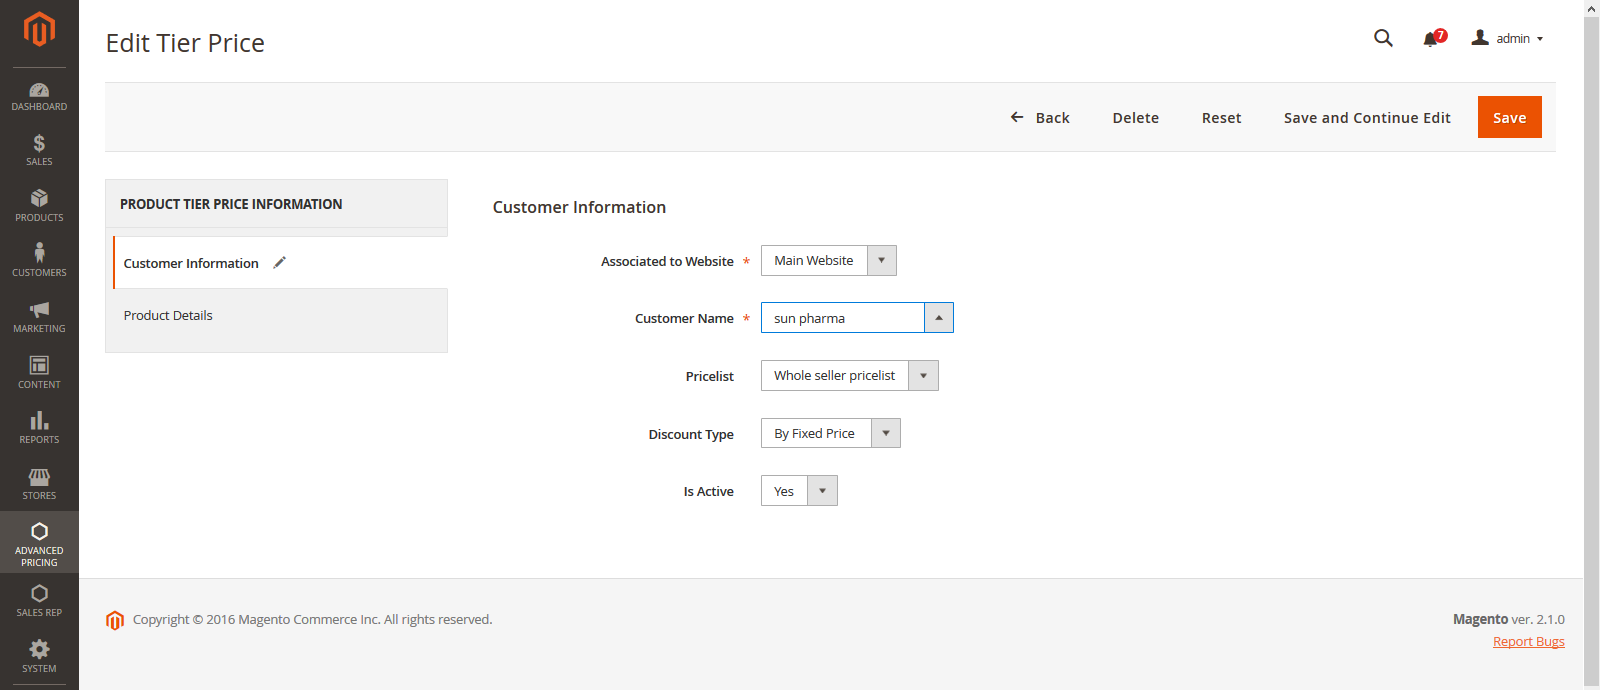Click the Magento logo in the sidebar
The image size is (1600, 690).
coord(39,29)
